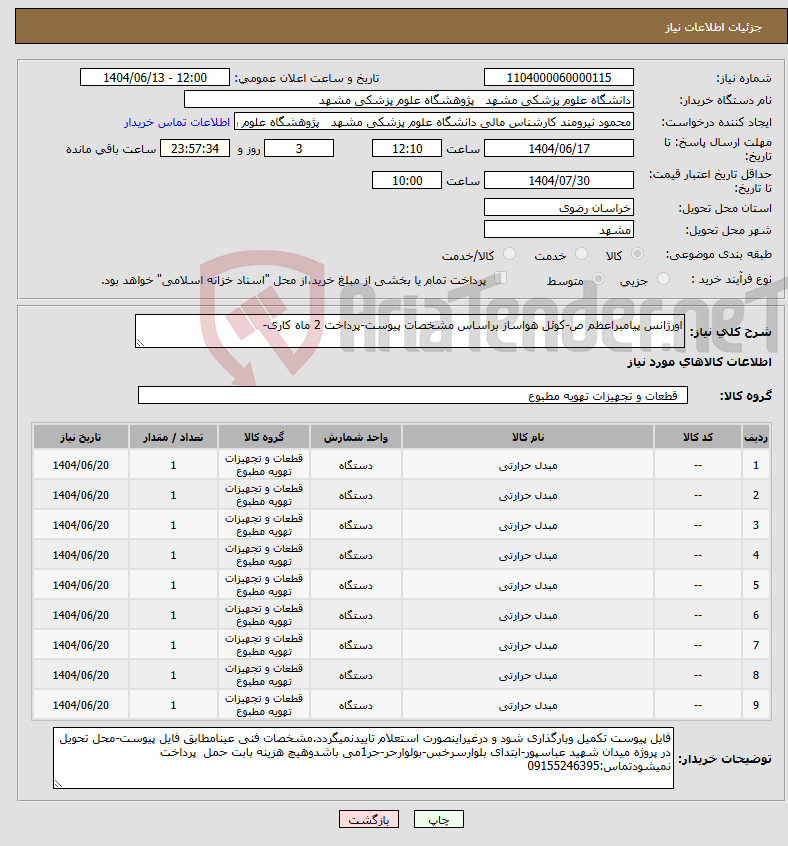Image resolution: width=788 pixels, height=846 pixels.
Task: Click quantity 1 in row 2
Action: pyautogui.click(x=173, y=495)
